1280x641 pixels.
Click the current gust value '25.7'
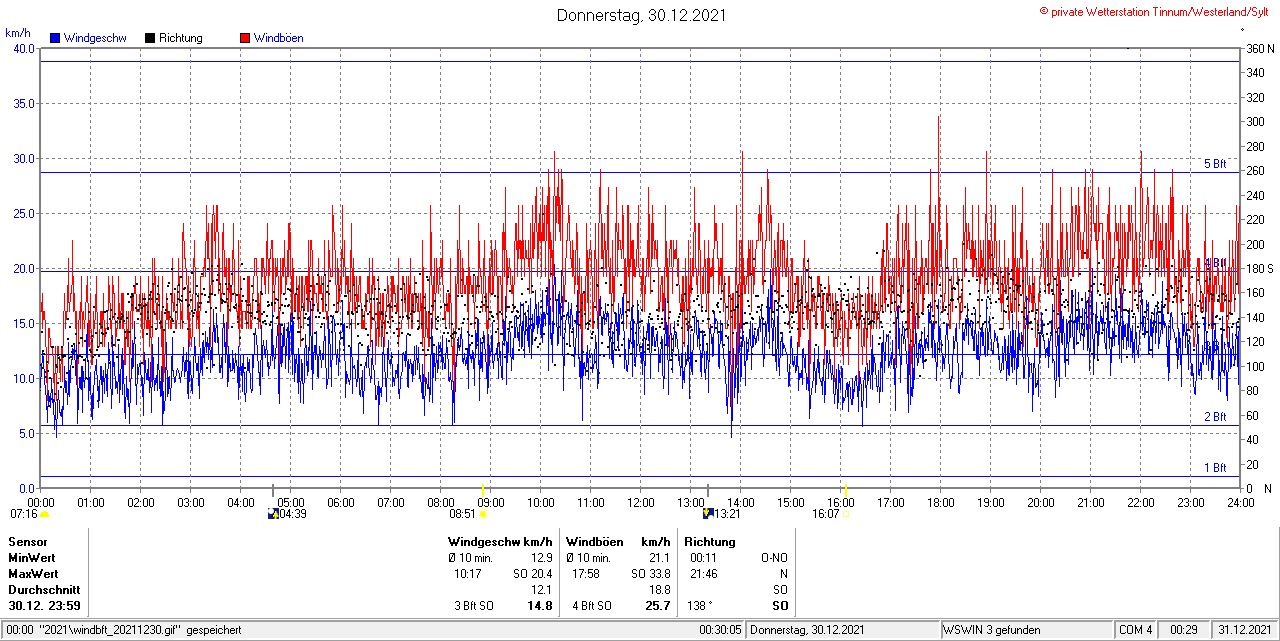(x=657, y=606)
